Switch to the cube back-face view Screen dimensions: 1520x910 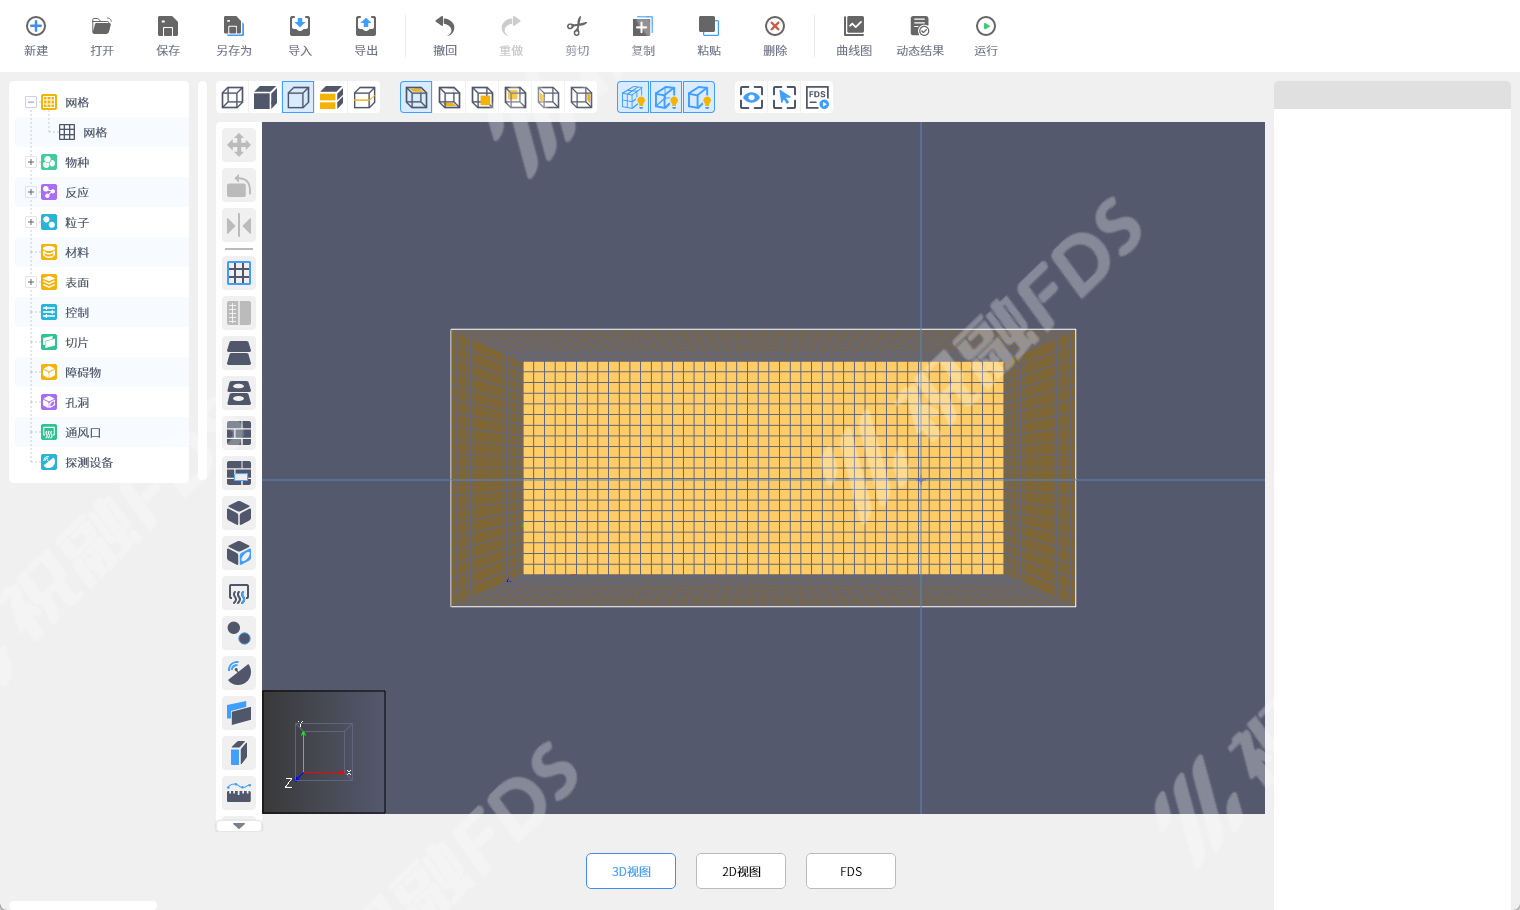515,97
